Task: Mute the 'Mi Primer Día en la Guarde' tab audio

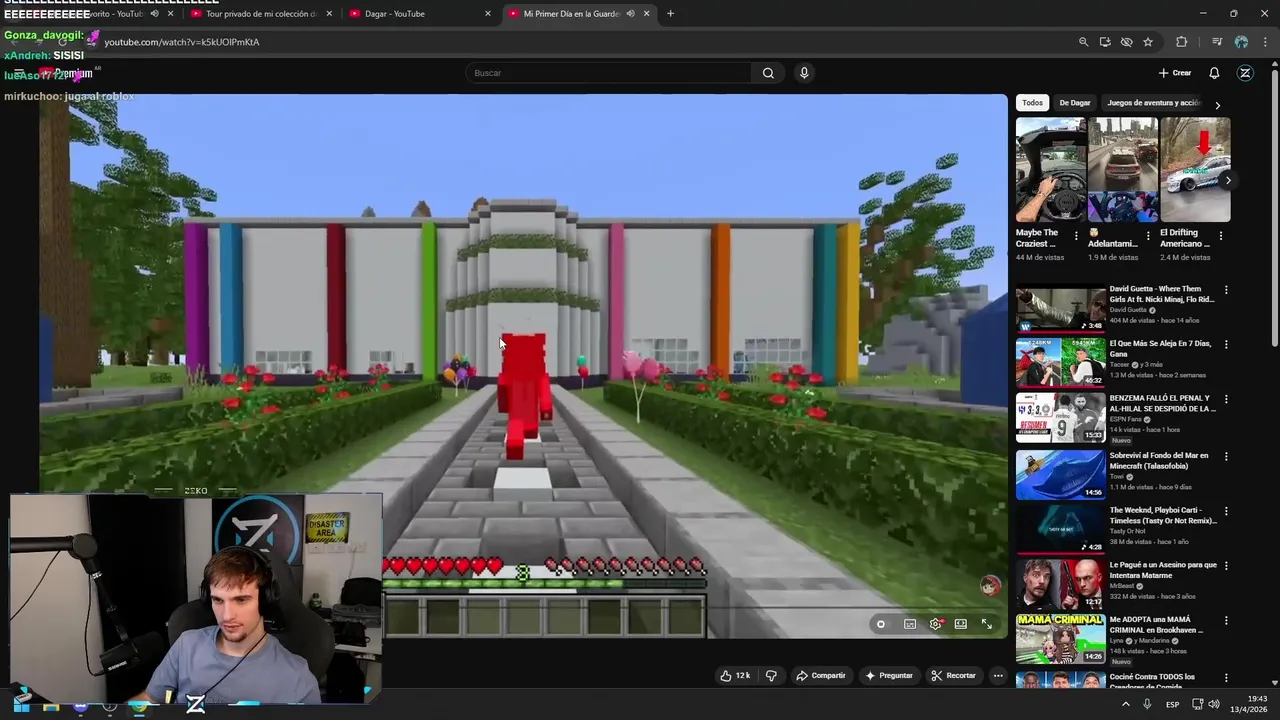Action: (x=630, y=14)
